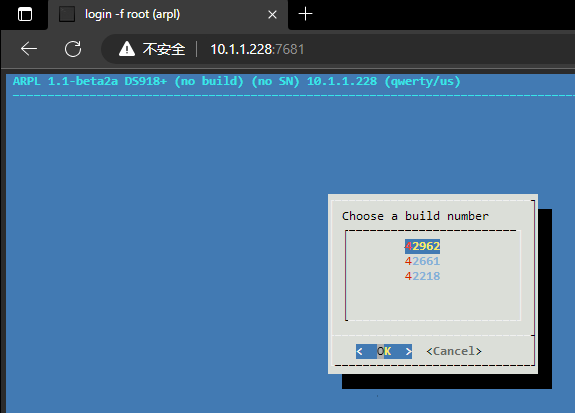Viewport: 575px width, 413px height.
Task: Click the Choose a build number title
Action: pos(415,216)
